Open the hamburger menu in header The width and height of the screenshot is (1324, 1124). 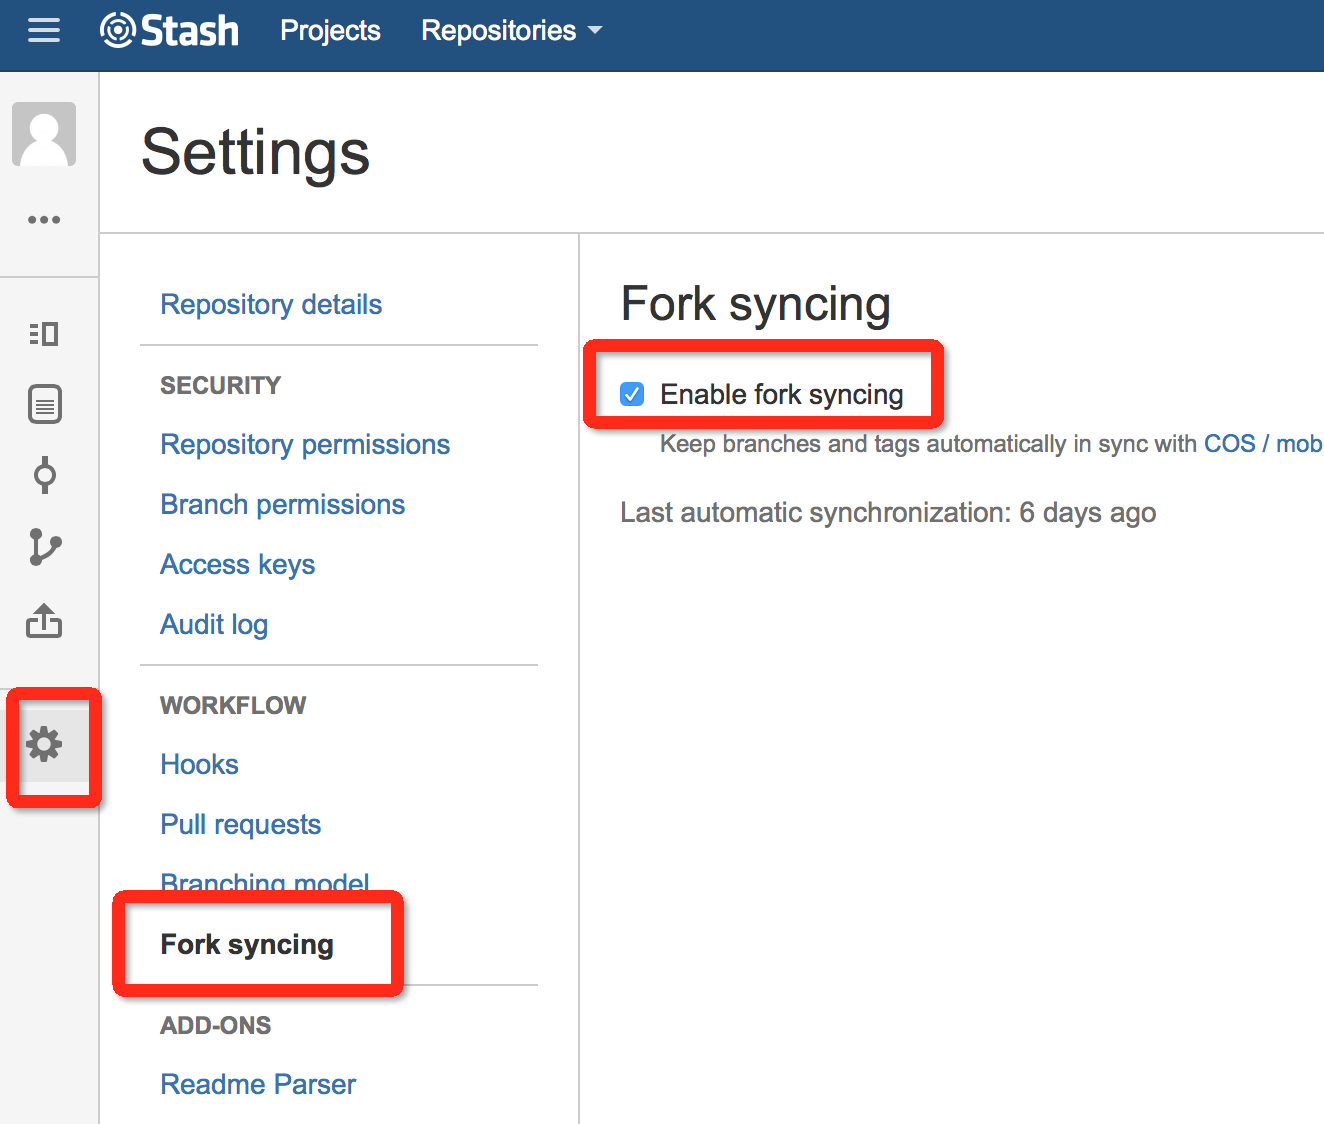44,31
